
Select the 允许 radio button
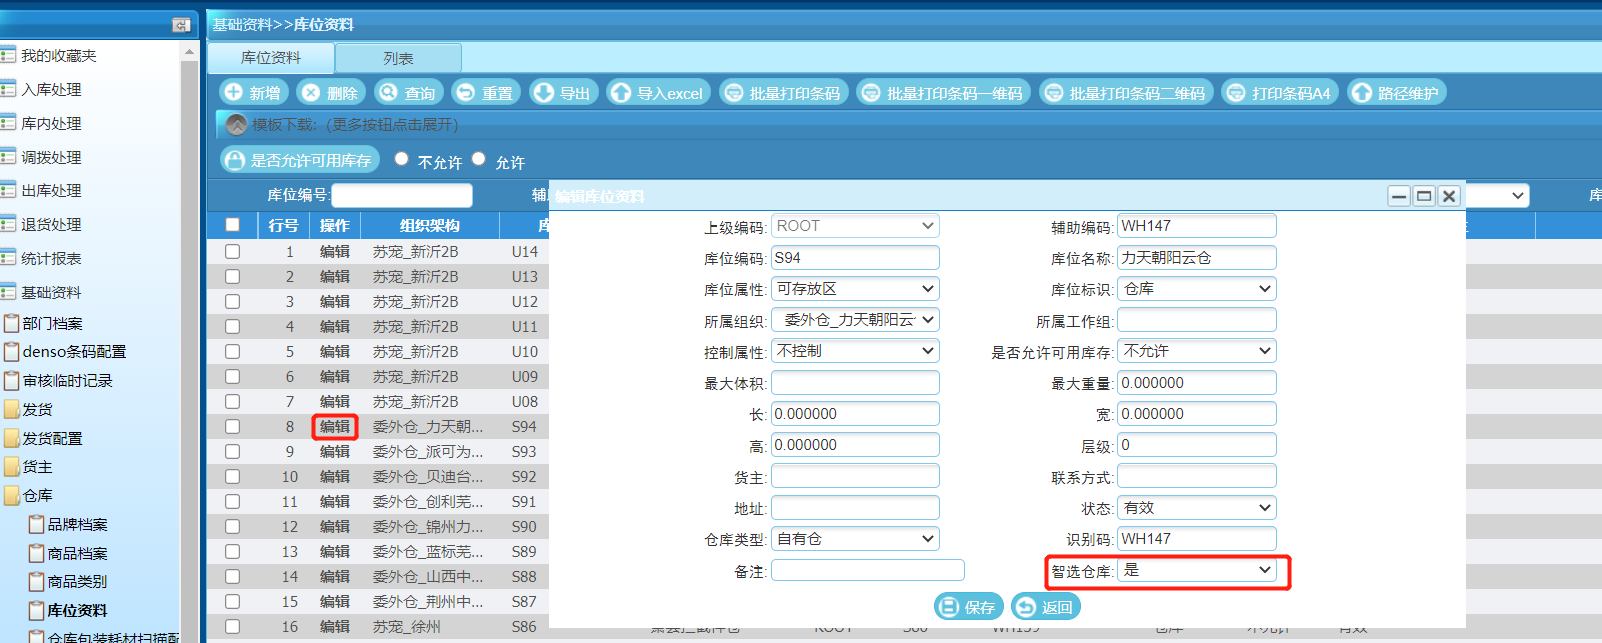pyautogui.click(x=479, y=159)
